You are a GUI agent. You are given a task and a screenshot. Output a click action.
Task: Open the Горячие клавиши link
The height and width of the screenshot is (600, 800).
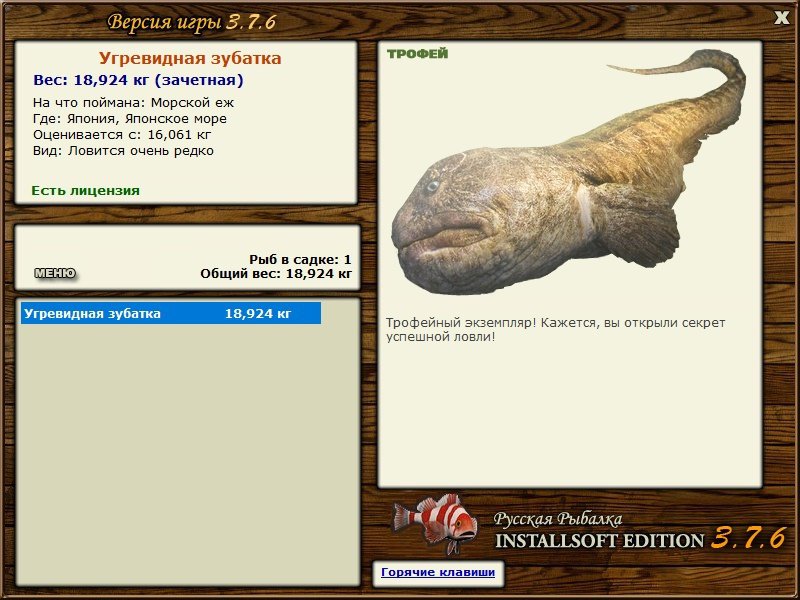[438, 572]
